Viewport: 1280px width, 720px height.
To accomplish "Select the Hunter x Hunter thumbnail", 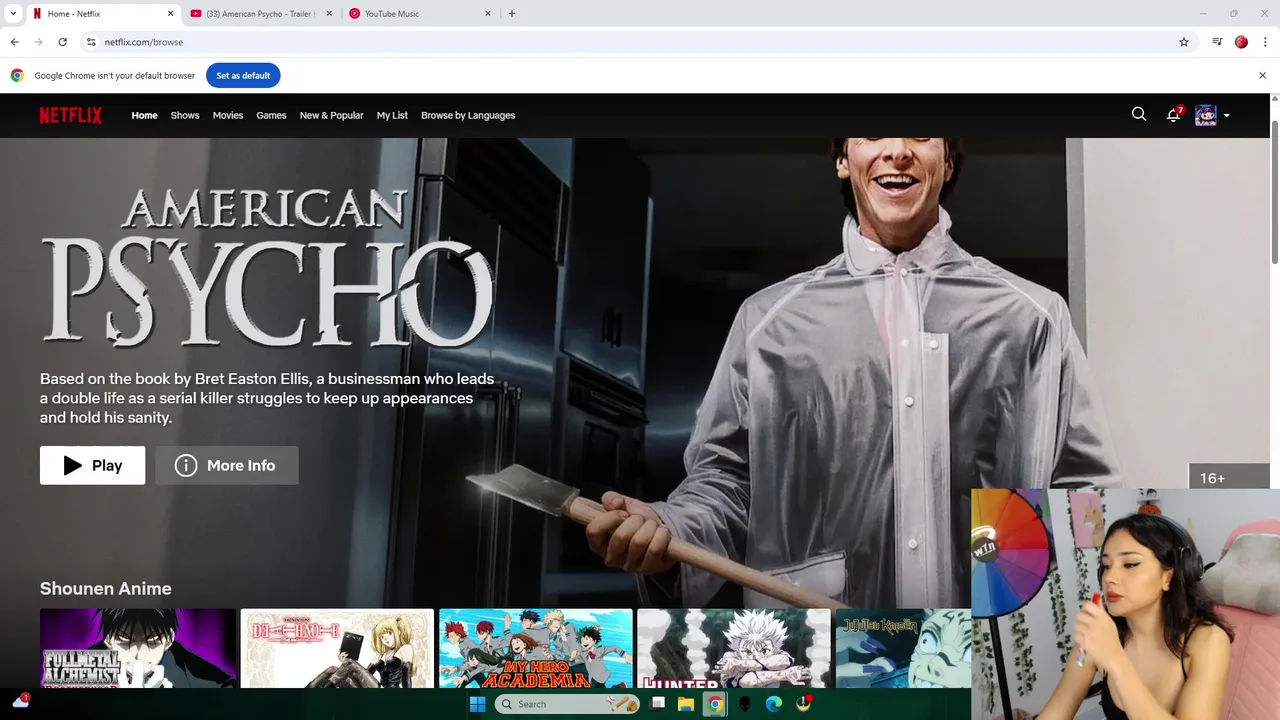I will [734, 648].
